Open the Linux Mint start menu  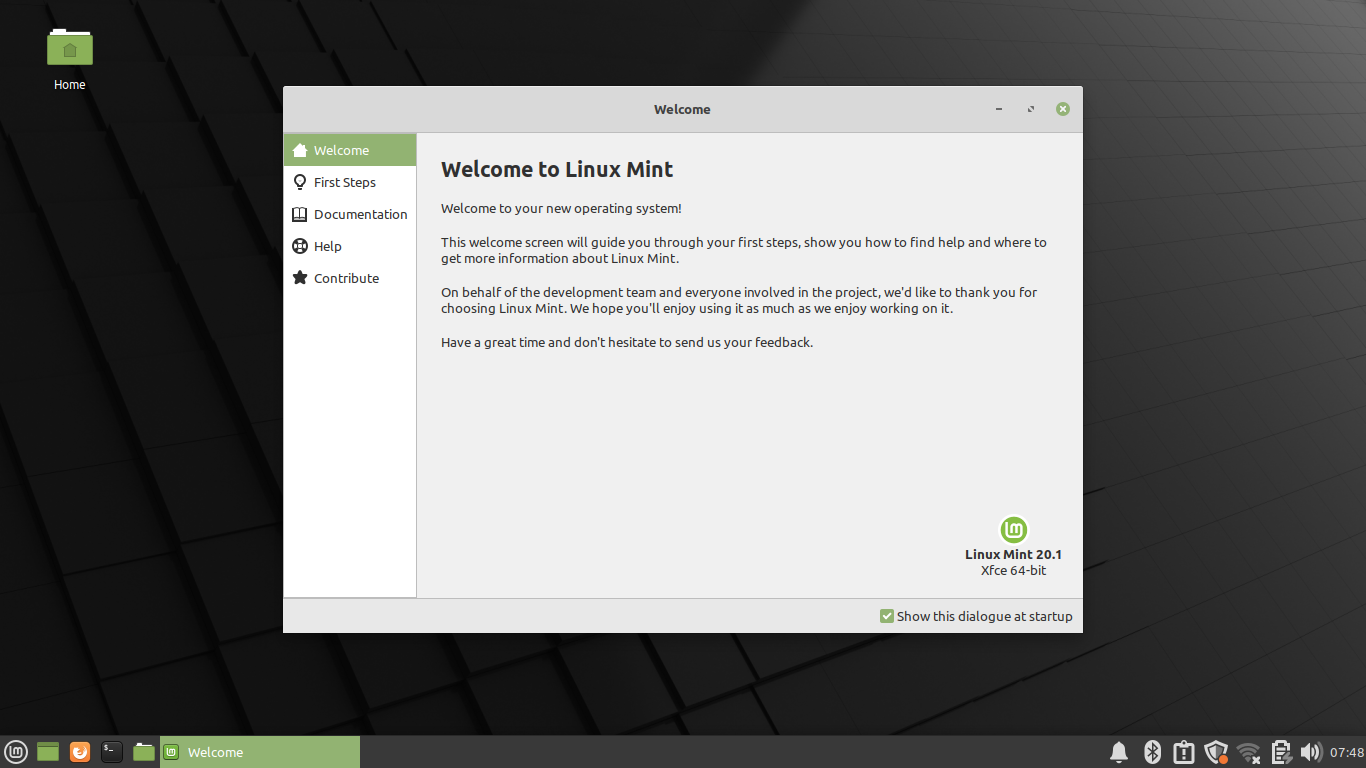pos(16,752)
